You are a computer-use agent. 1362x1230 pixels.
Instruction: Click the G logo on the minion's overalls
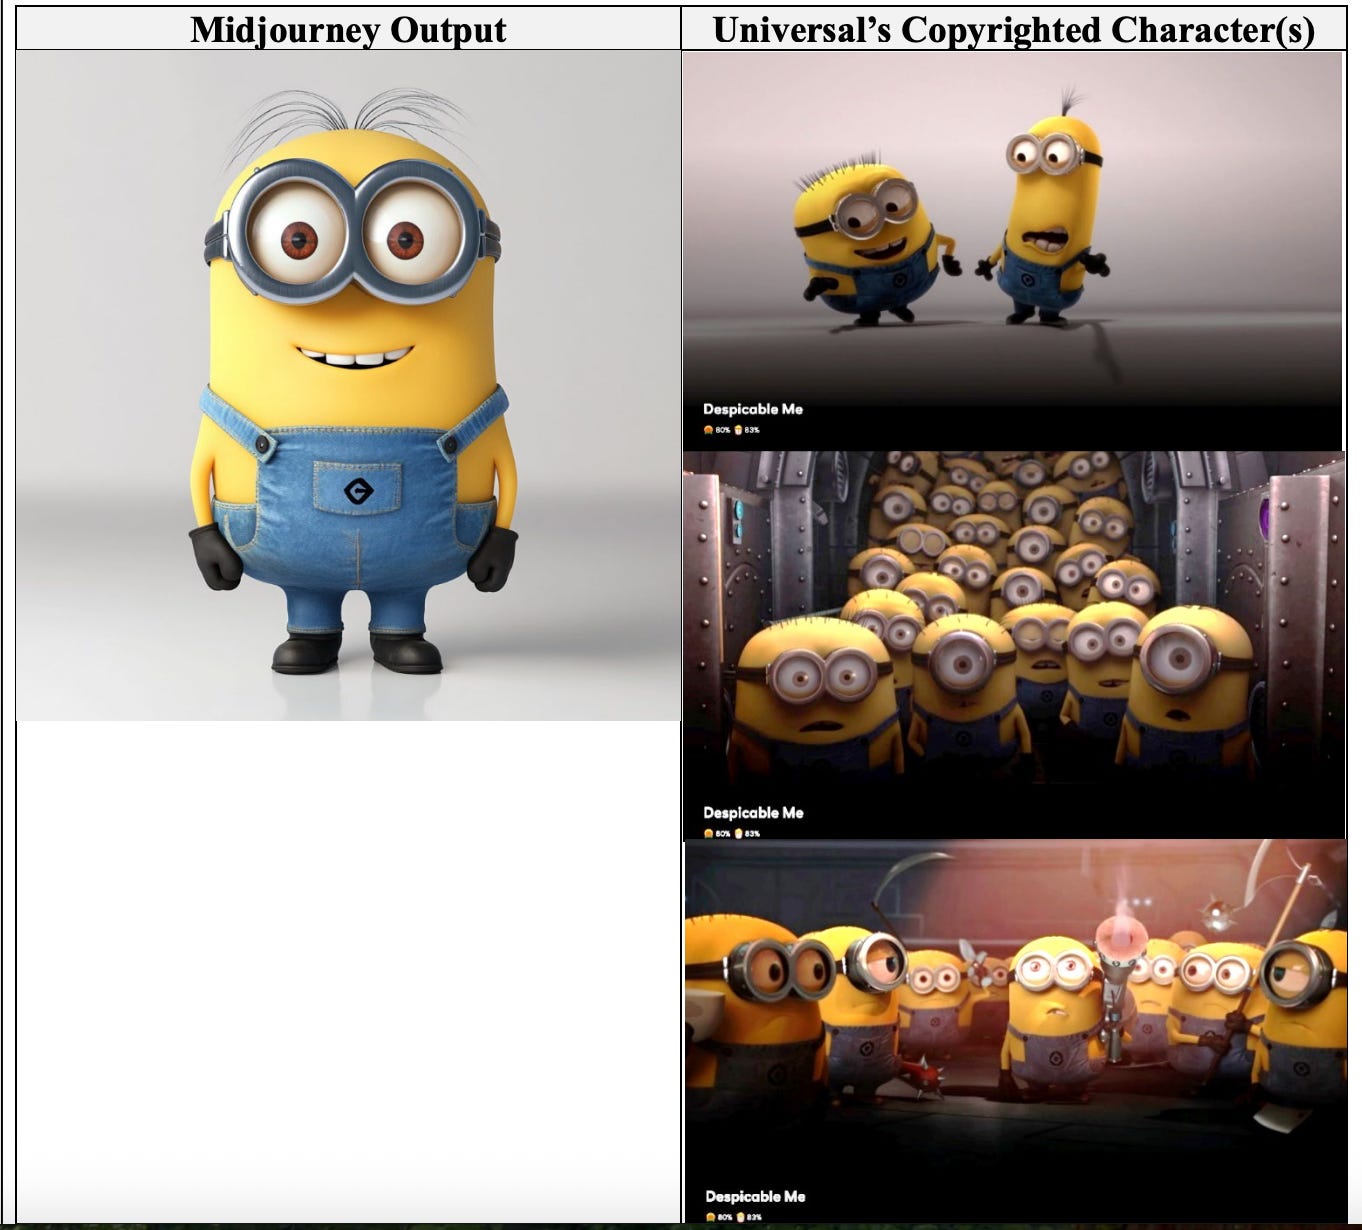(358, 490)
